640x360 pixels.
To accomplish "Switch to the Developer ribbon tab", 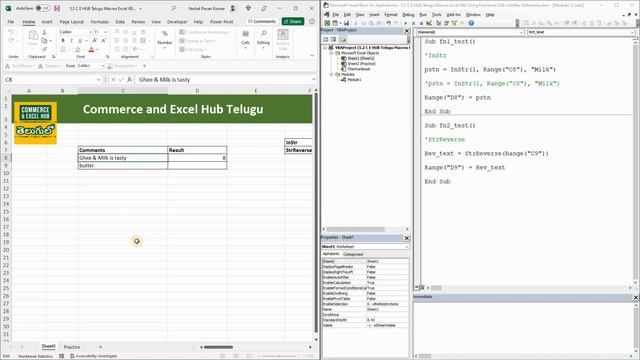I will click(177, 22).
